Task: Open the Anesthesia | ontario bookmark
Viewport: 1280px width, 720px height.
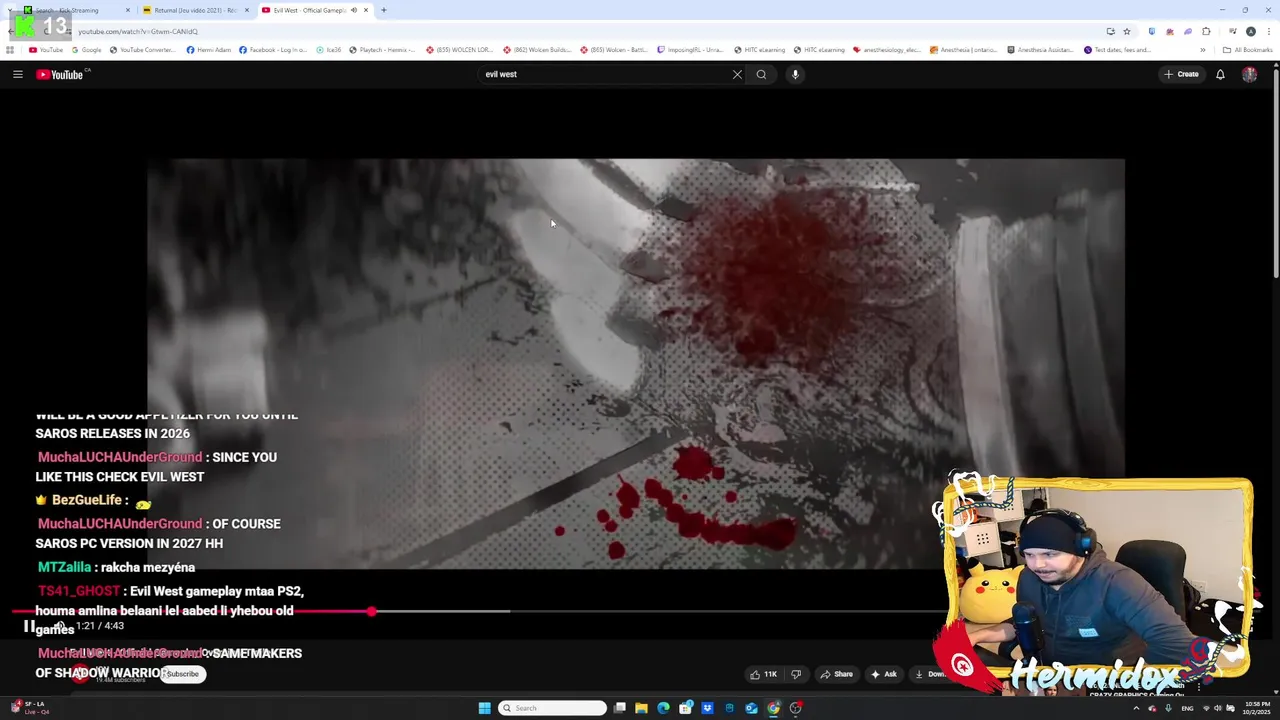Action: pos(965,50)
